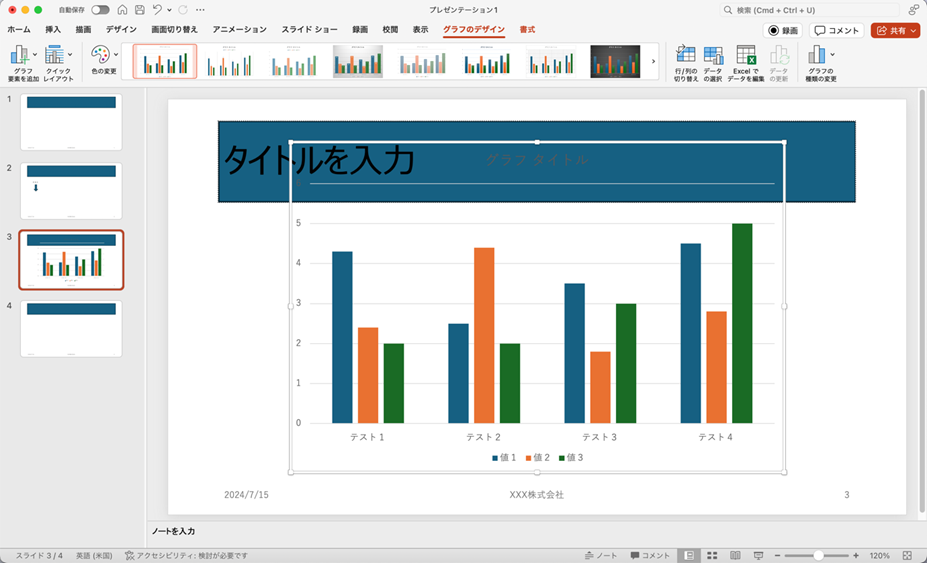The image size is (927, 563).
Task: Click the 共有 share button
Action: coord(894,30)
